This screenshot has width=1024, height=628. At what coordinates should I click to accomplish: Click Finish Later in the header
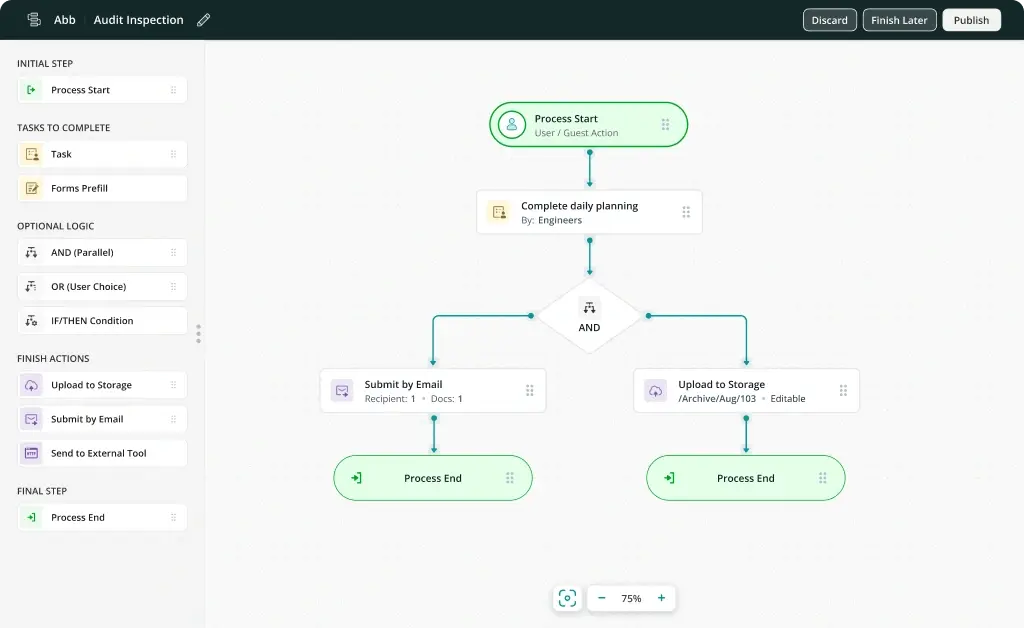[x=900, y=20]
